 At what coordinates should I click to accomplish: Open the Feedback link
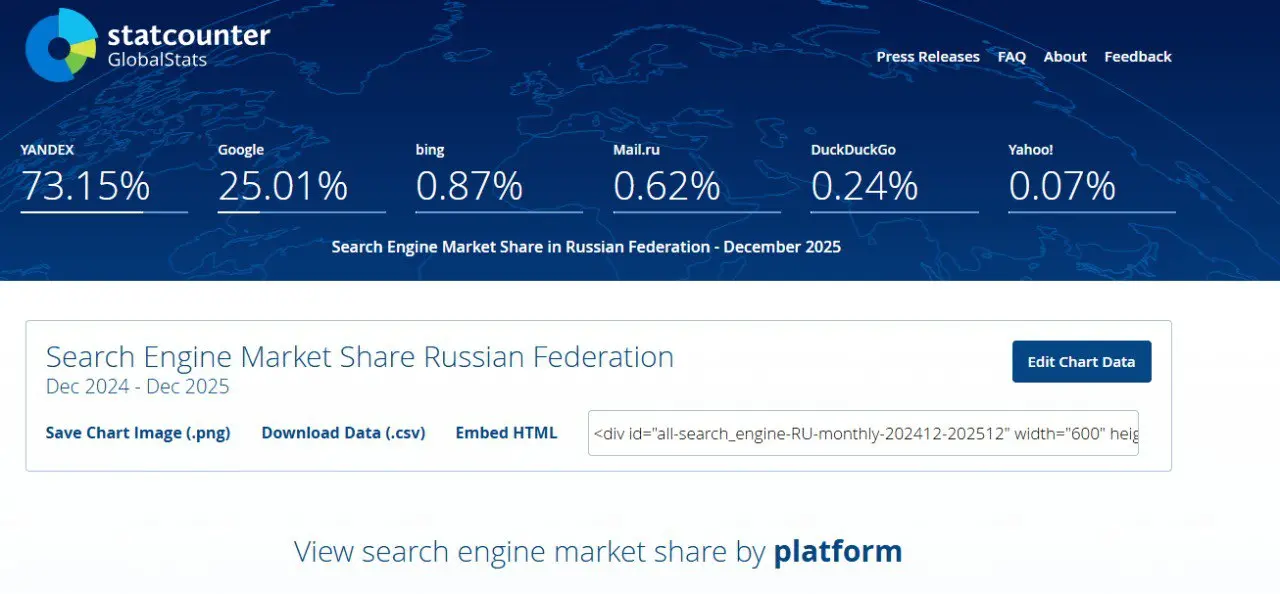click(x=1138, y=57)
